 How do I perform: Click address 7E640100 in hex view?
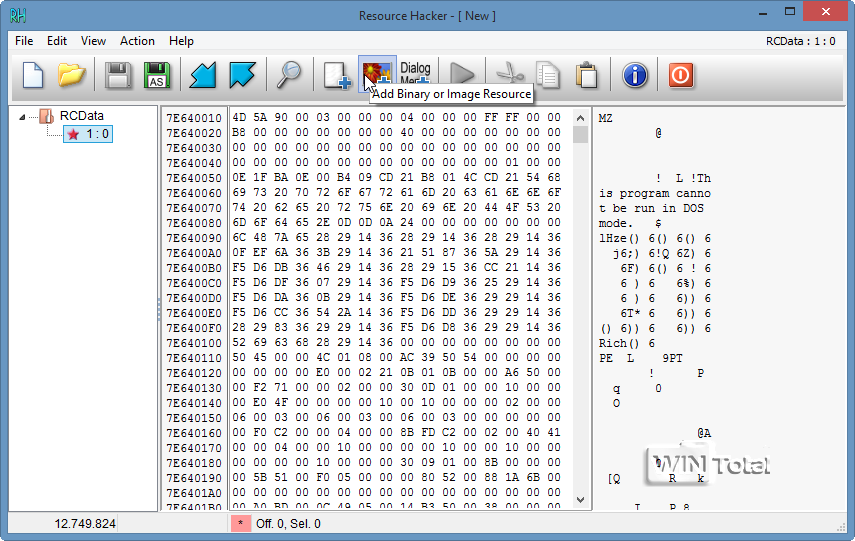[194, 343]
